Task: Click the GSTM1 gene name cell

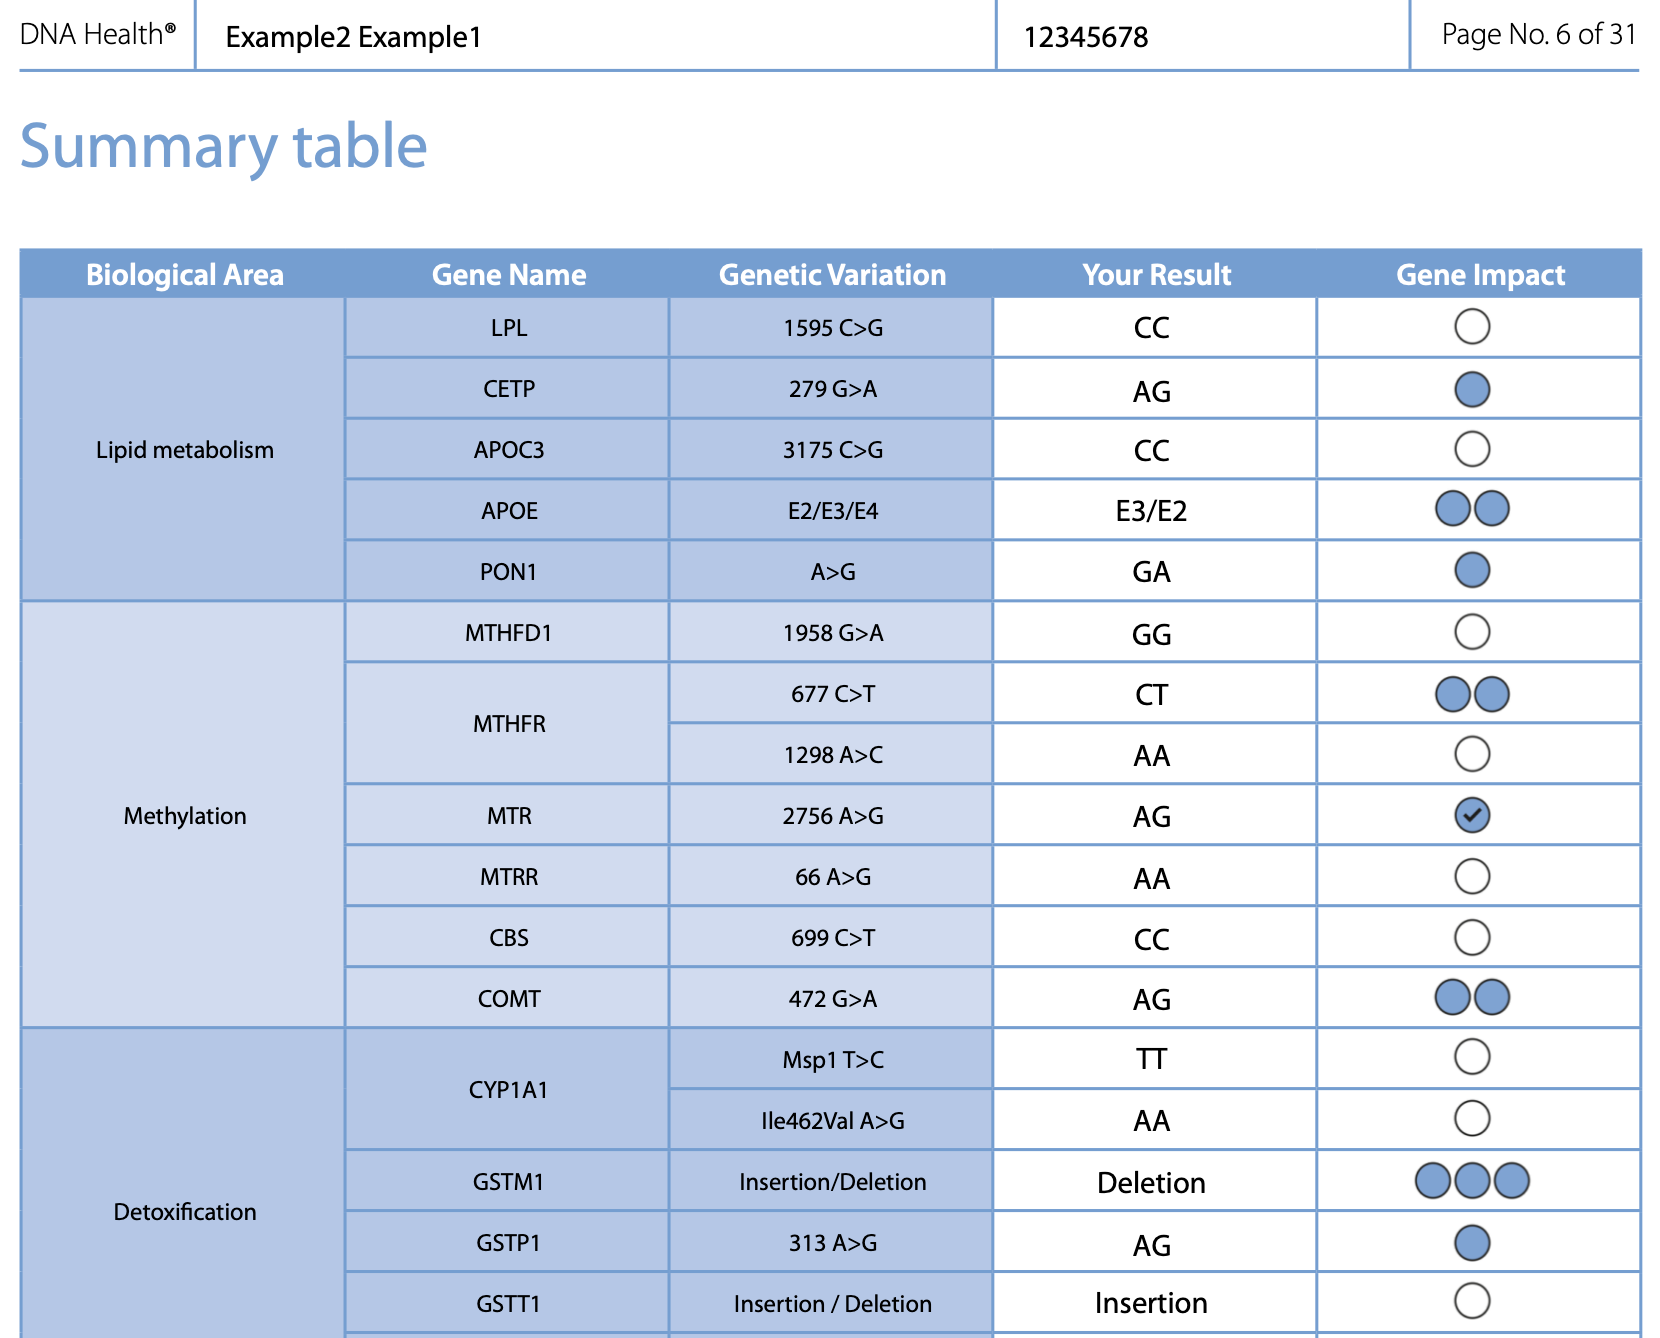Action: pyautogui.click(x=509, y=1182)
